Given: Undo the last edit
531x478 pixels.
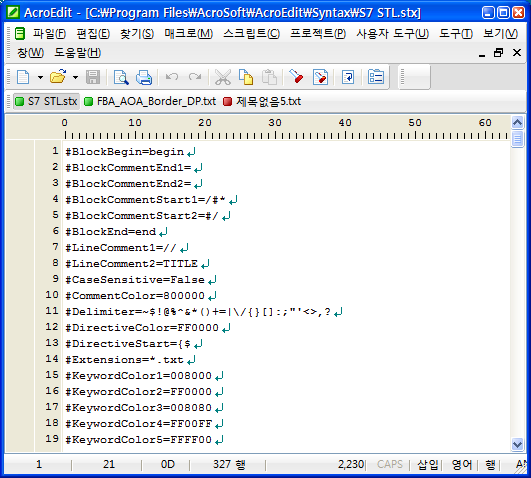Looking at the screenshot, I should coord(172,77).
